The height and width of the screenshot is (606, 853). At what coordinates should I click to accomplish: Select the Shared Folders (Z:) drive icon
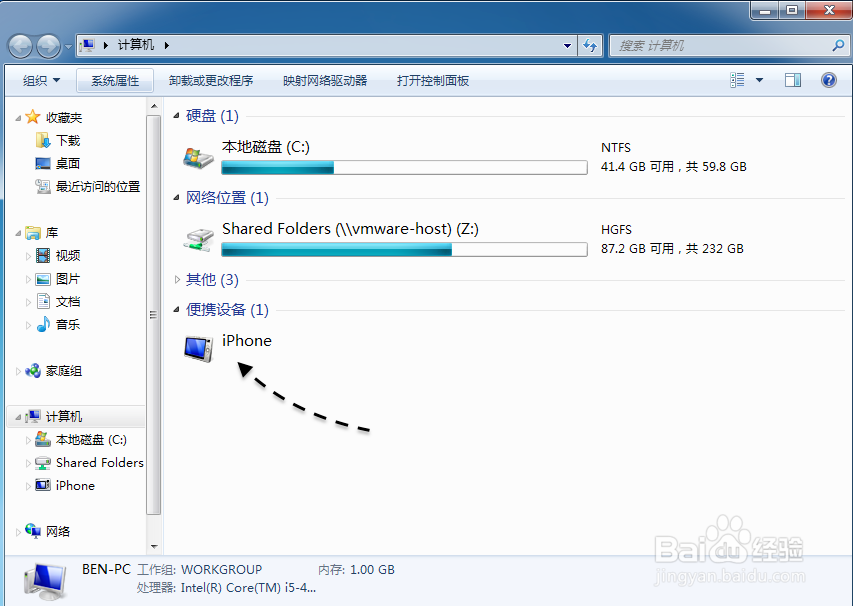(198, 240)
